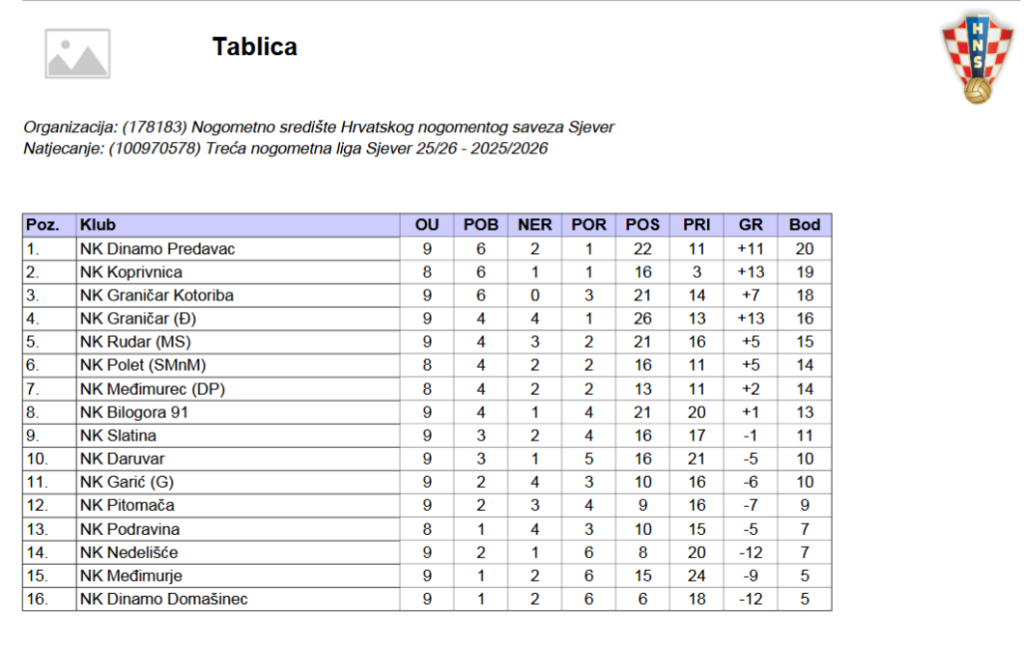Viewport: 1024px width, 647px height.
Task: Click the Klub column header
Action: pyautogui.click(x=98, y=225)
